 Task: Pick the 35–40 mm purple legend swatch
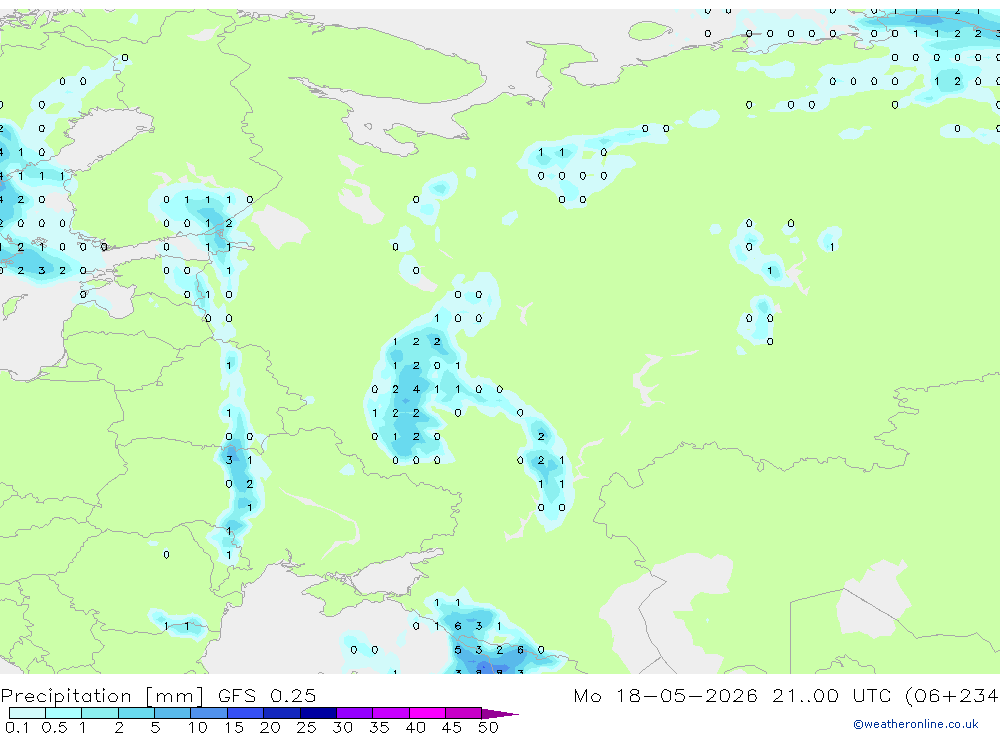click(x=391, y=713)
